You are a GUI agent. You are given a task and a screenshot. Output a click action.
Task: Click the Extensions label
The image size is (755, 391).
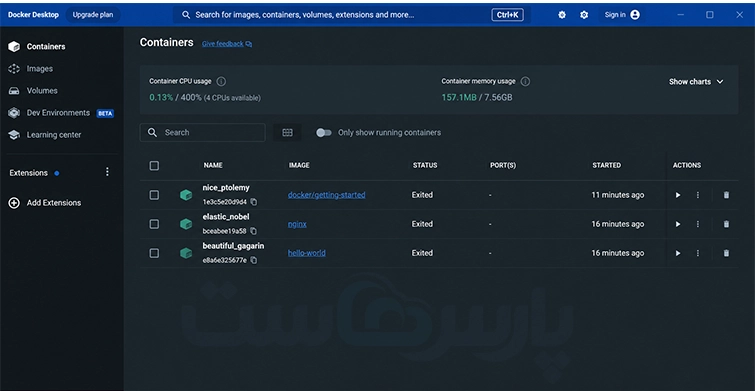[28, 173]
